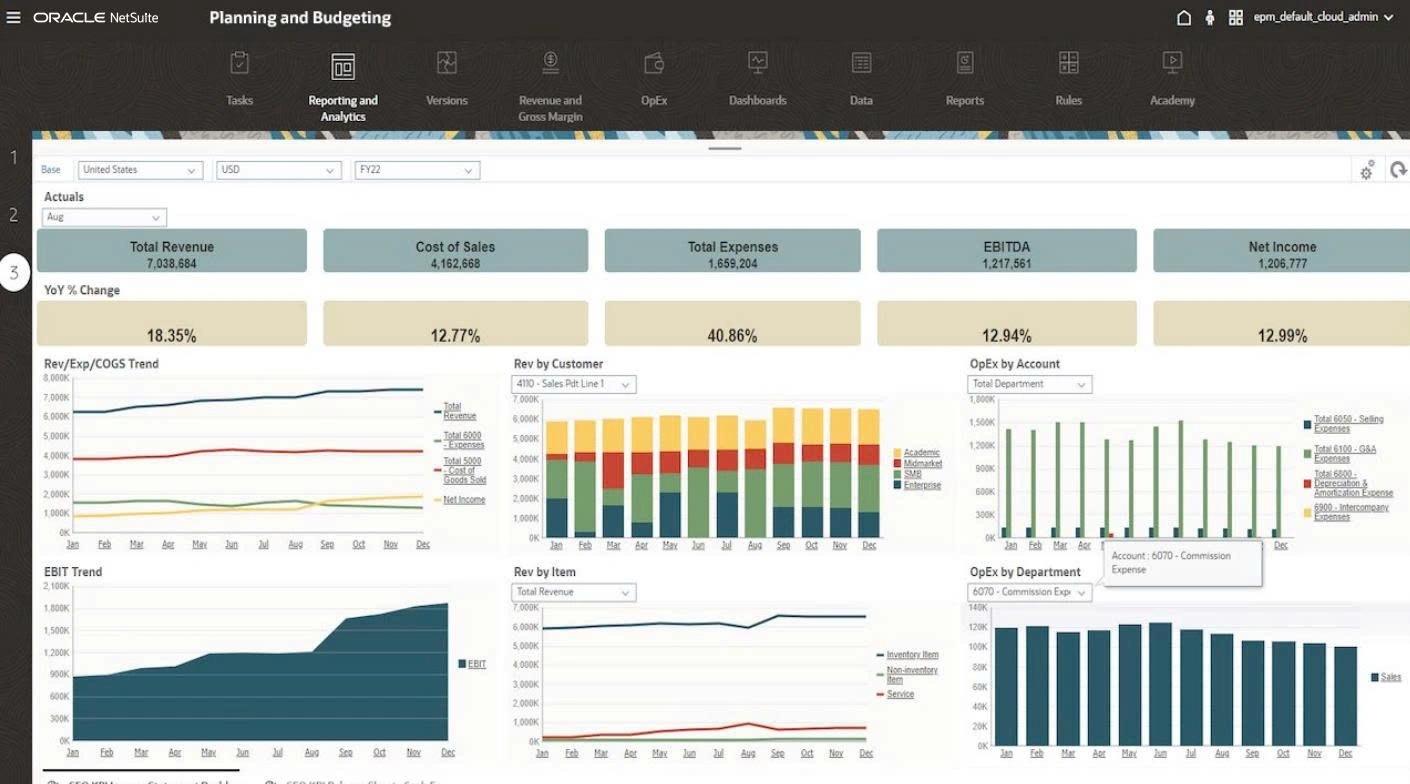Expand the FY22 year selector

(x=417, y=170)
